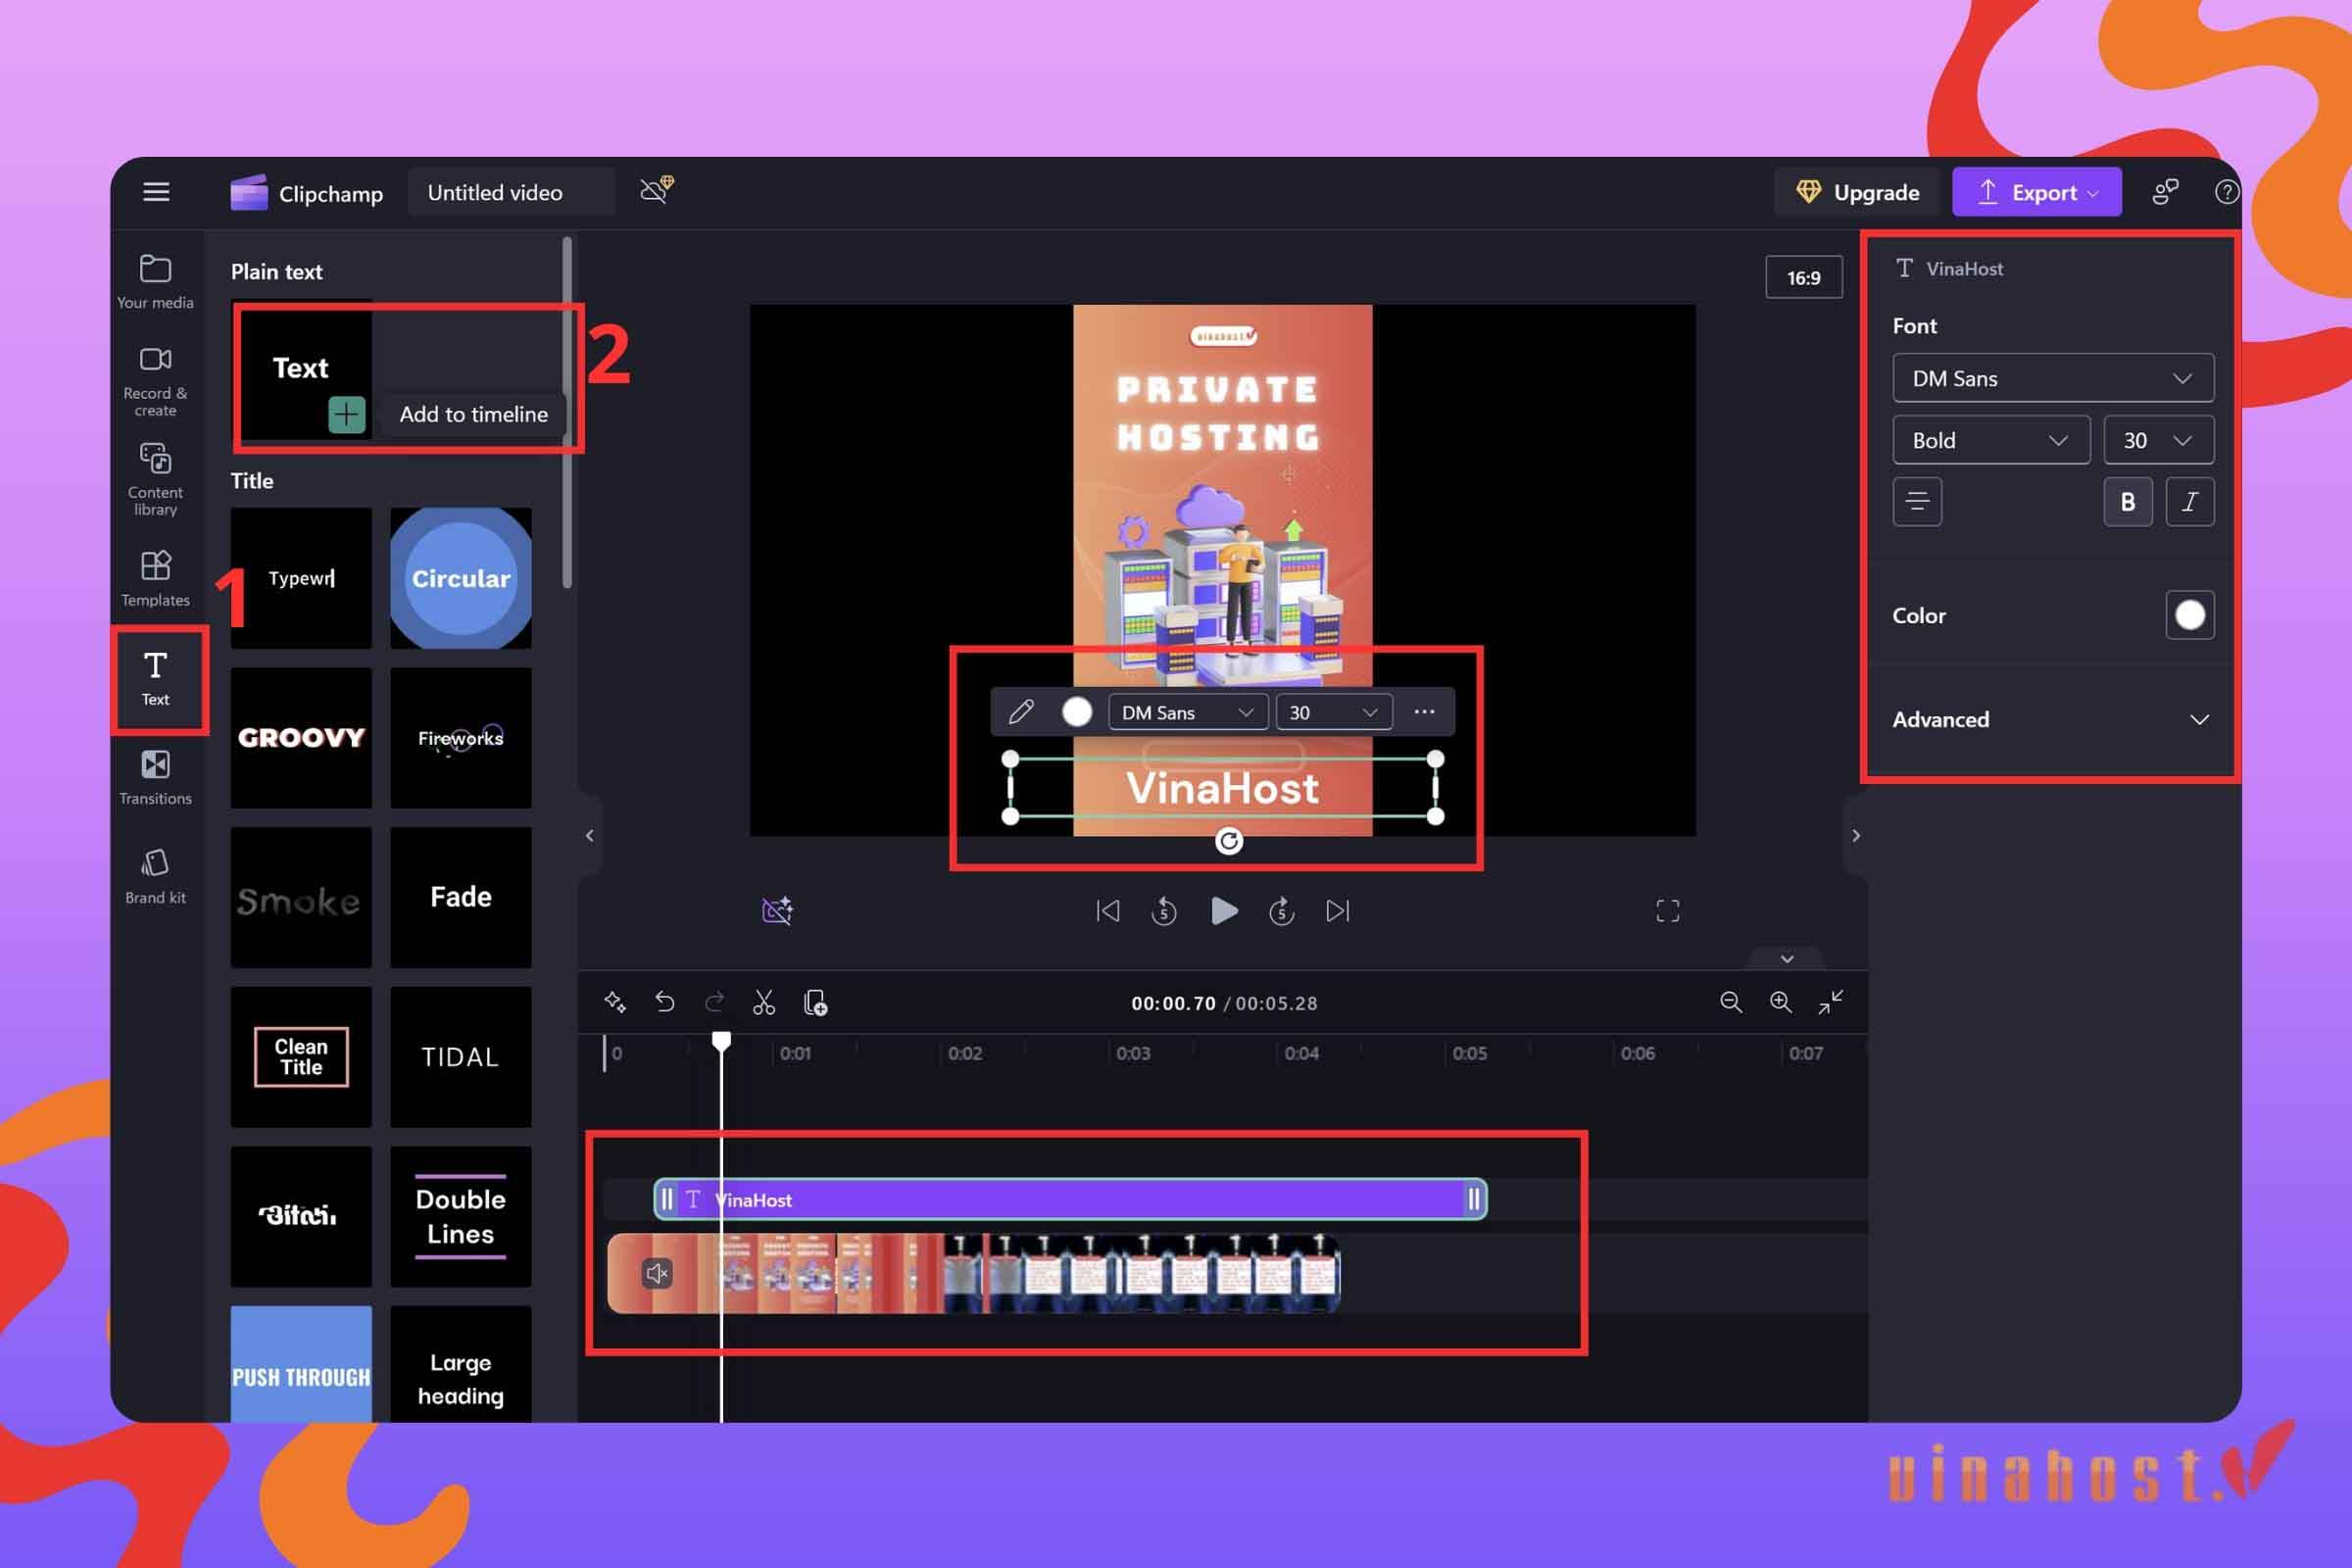2352x1568 pixels.
Task: Open the DM Sans font dropdown in property panel
Action: 2053,378
